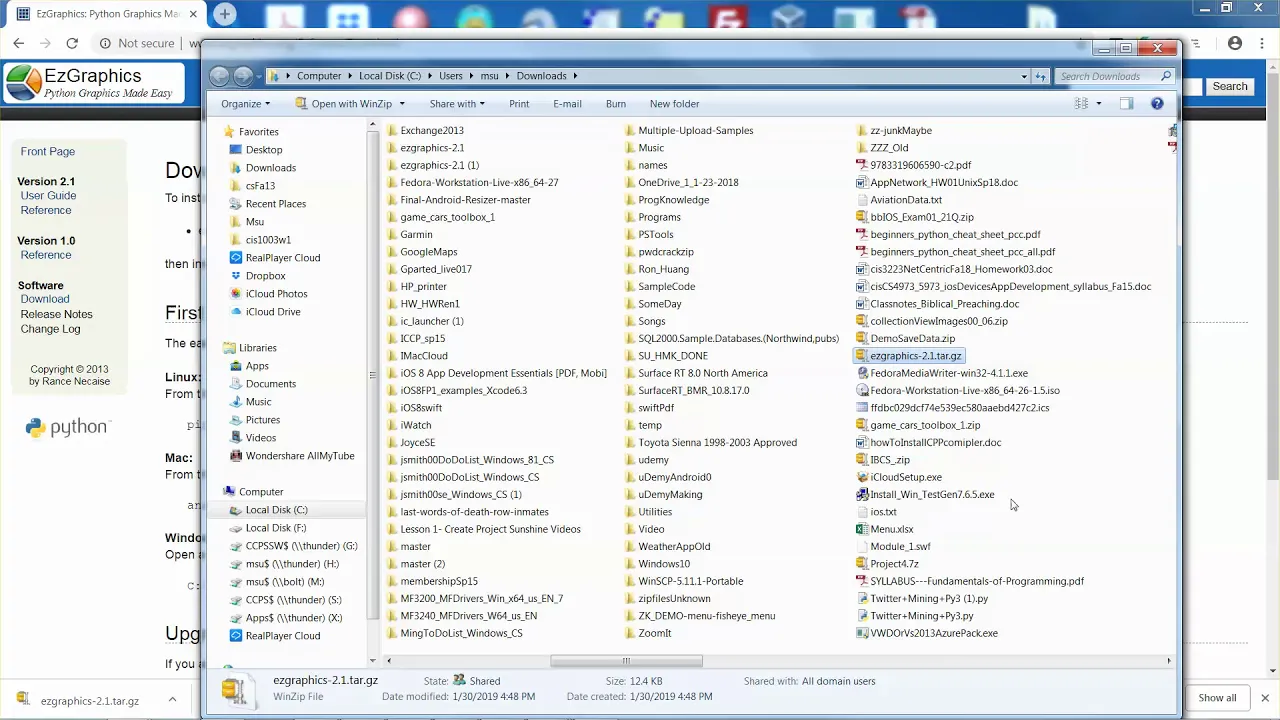1280x720 pixels.
Task: Open the Front Page link on EzGraphics site
Action: (48, 152)
